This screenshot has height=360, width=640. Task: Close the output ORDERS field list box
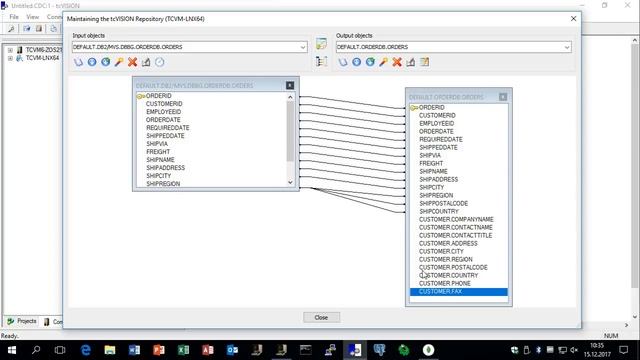tap(503, 97)
